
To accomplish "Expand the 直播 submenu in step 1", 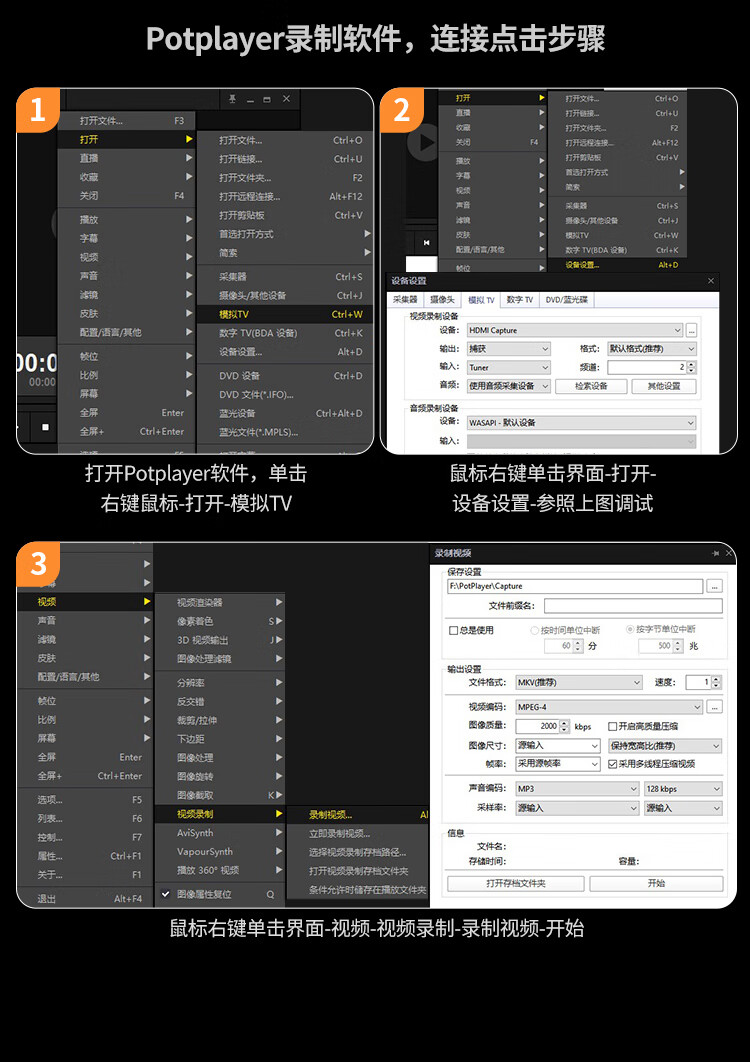I will (127, 158).
